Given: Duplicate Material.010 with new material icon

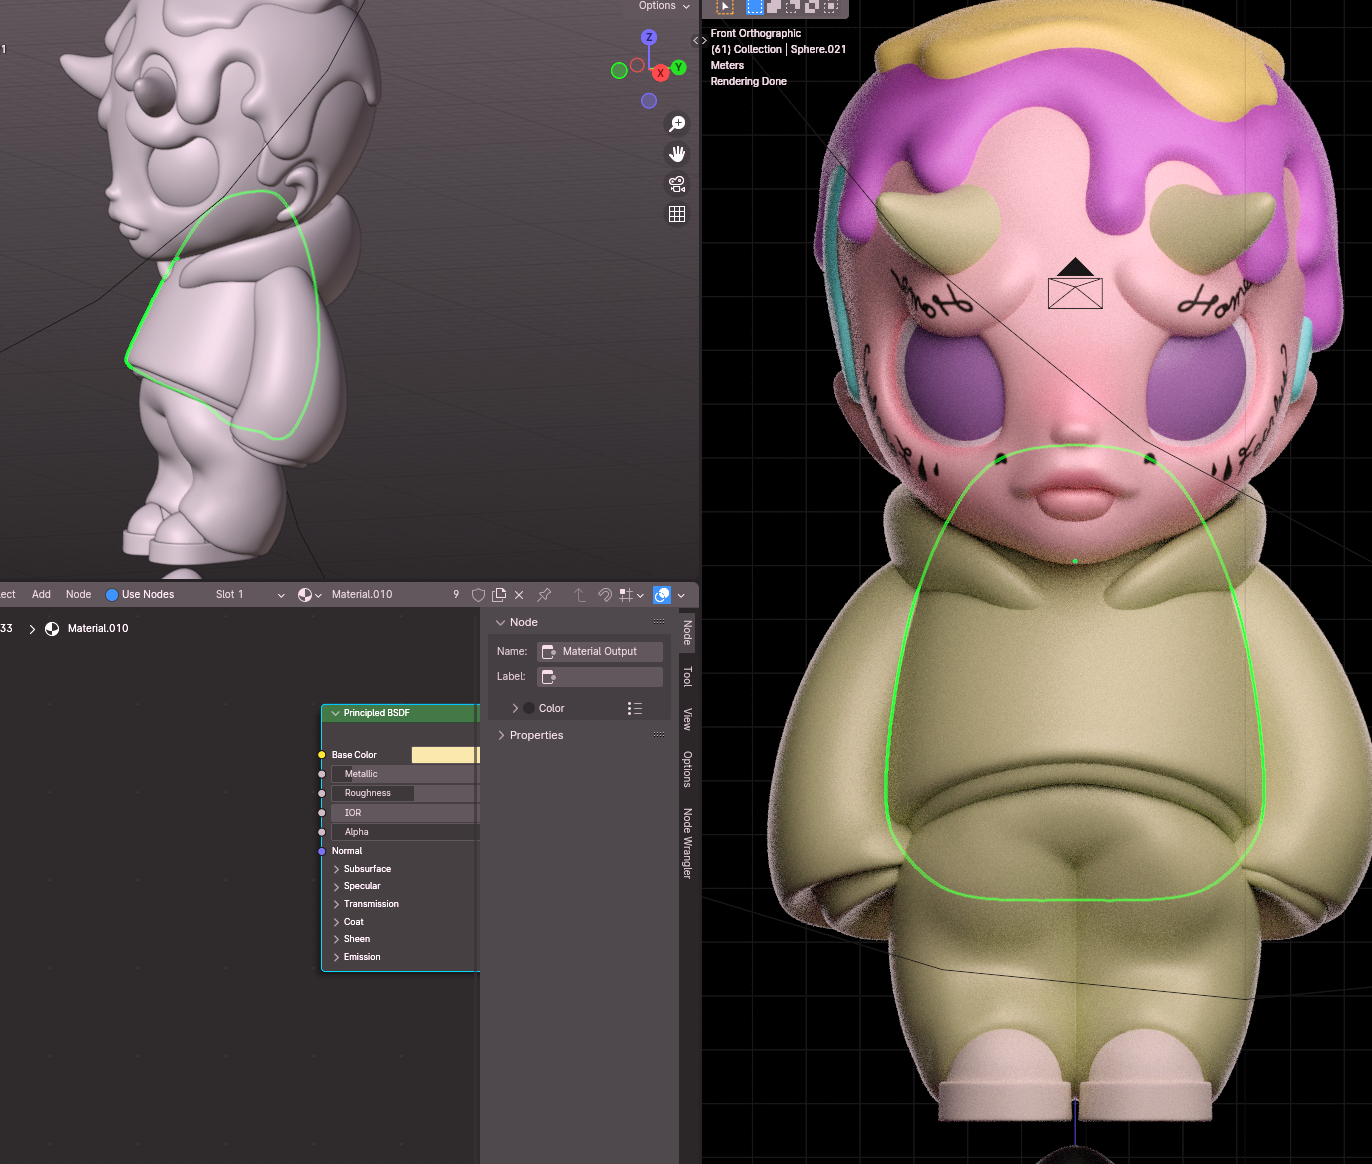Looking at the screenshot, I should tap(499, 595).
